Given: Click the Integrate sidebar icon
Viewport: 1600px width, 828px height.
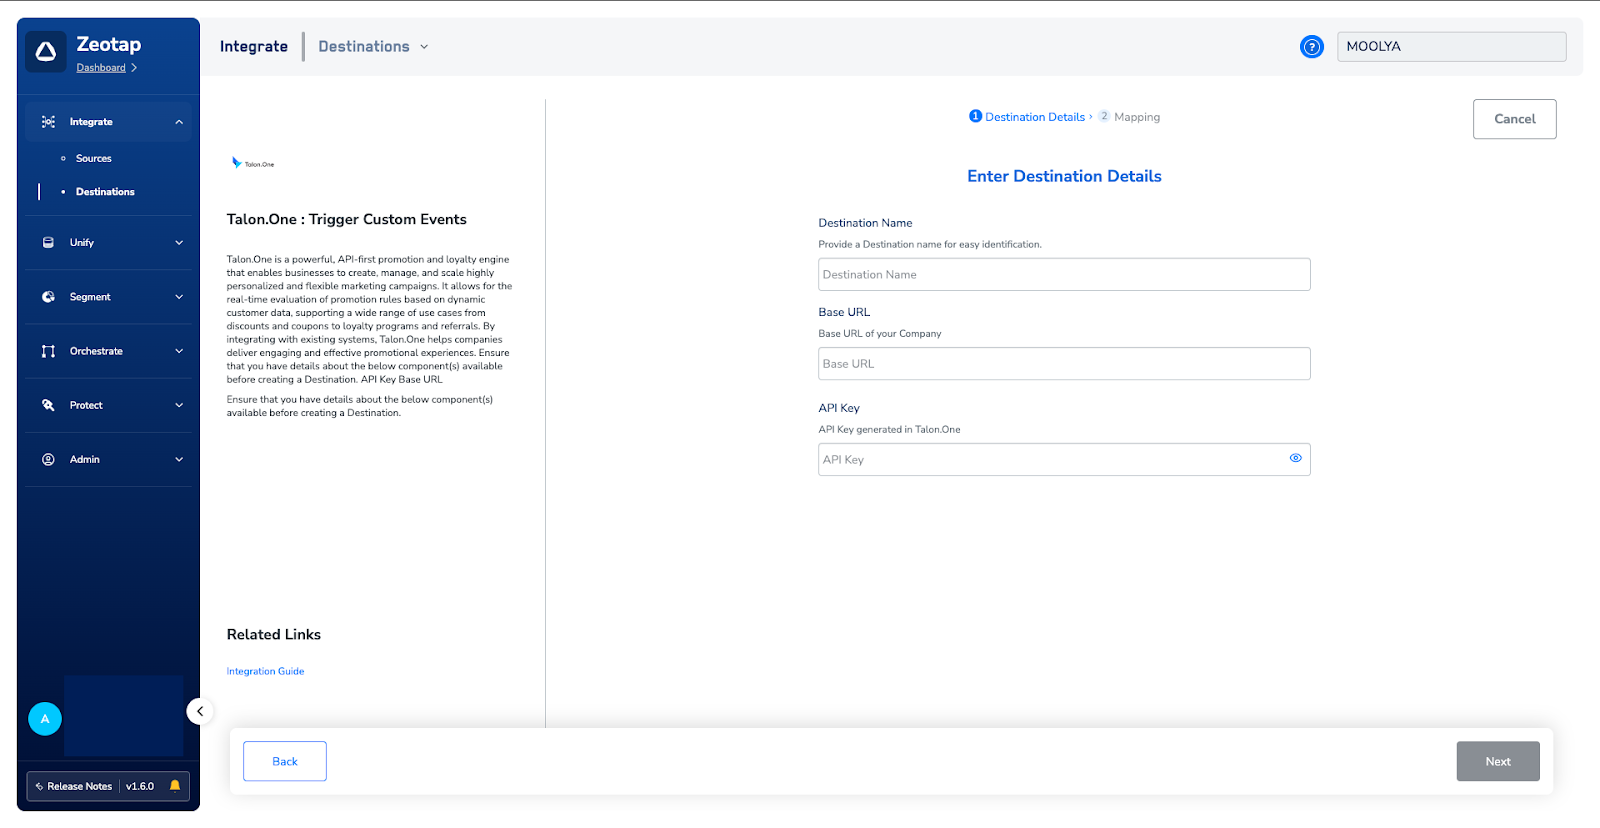Looking at the screenshot, I should click(48, 122).
